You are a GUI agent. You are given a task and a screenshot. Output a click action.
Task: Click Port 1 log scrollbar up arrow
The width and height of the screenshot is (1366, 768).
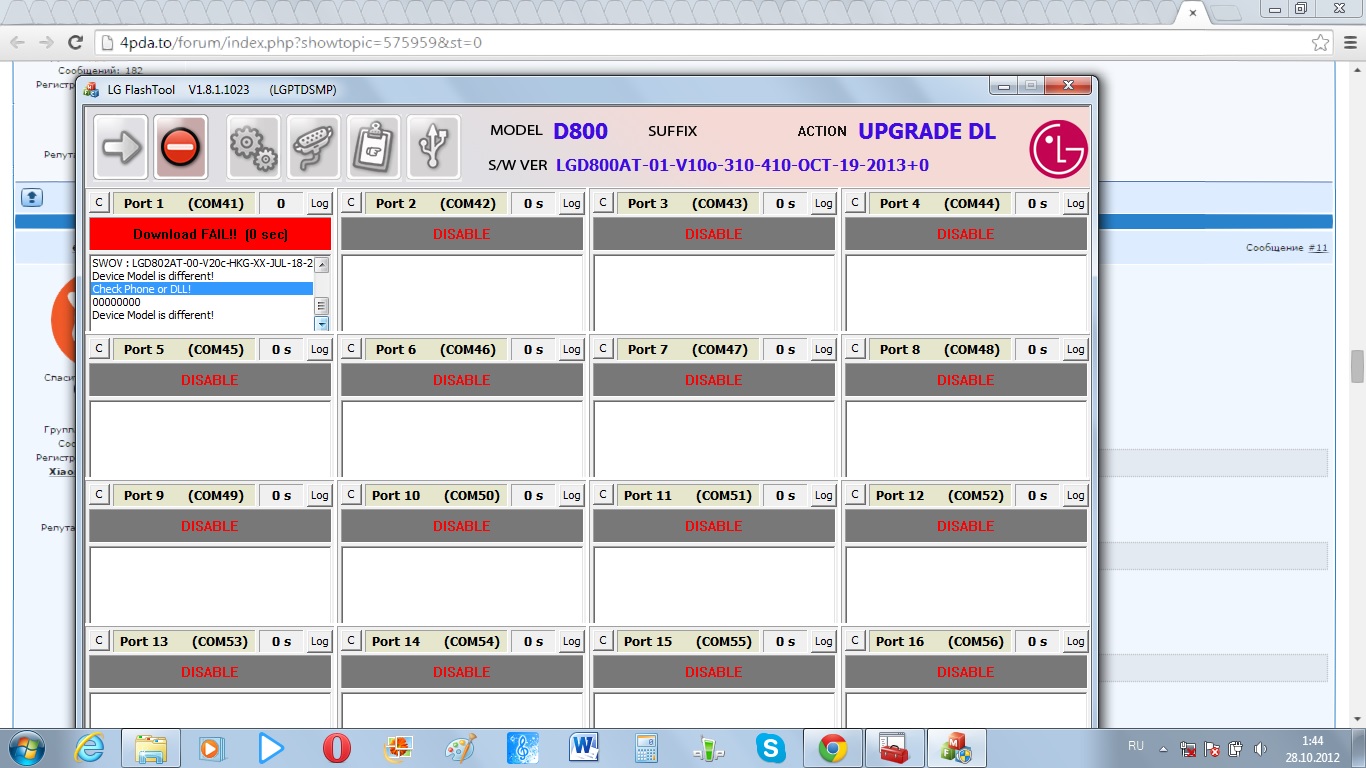(x=321, y=265)
